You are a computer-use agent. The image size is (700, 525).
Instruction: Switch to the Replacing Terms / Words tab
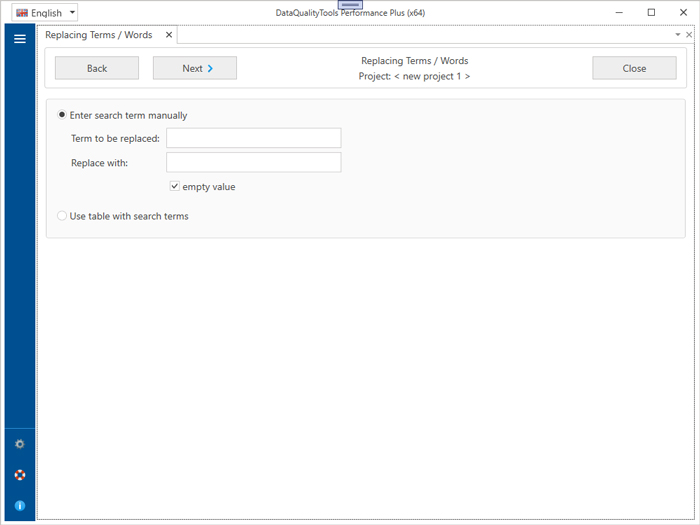click(98, 35)
